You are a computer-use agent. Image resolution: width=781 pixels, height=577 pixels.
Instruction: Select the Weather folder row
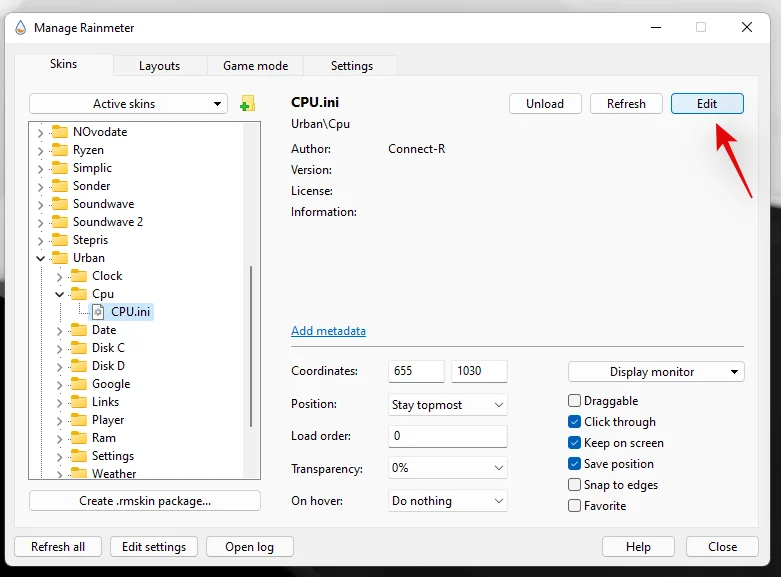coord(114,473)
